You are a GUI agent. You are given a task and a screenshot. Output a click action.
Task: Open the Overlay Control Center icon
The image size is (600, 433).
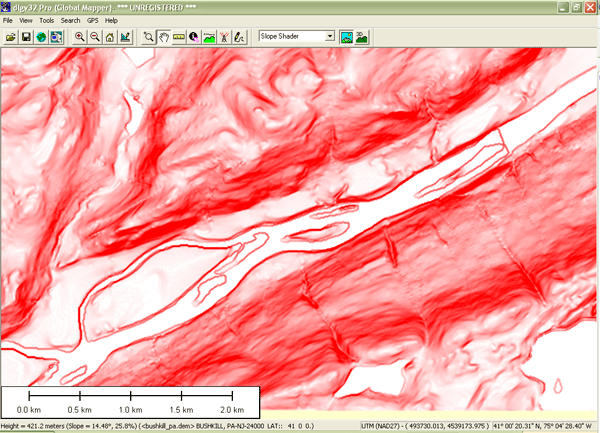(x=56, y=36)
